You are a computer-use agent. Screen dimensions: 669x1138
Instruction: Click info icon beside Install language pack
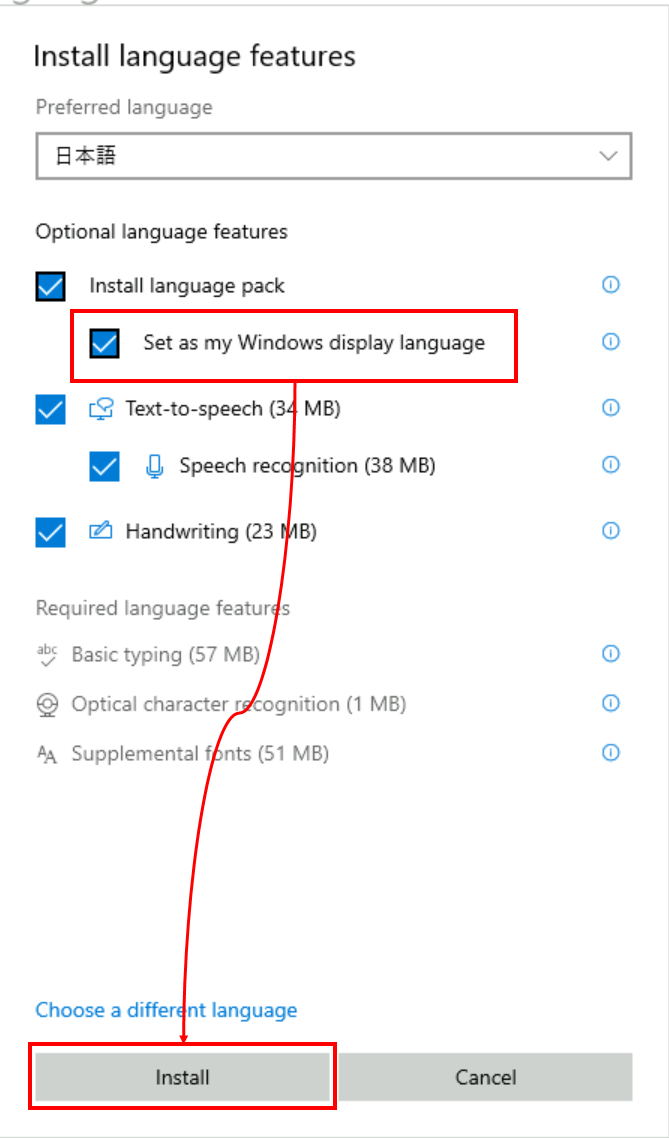(x=610, y=285)
